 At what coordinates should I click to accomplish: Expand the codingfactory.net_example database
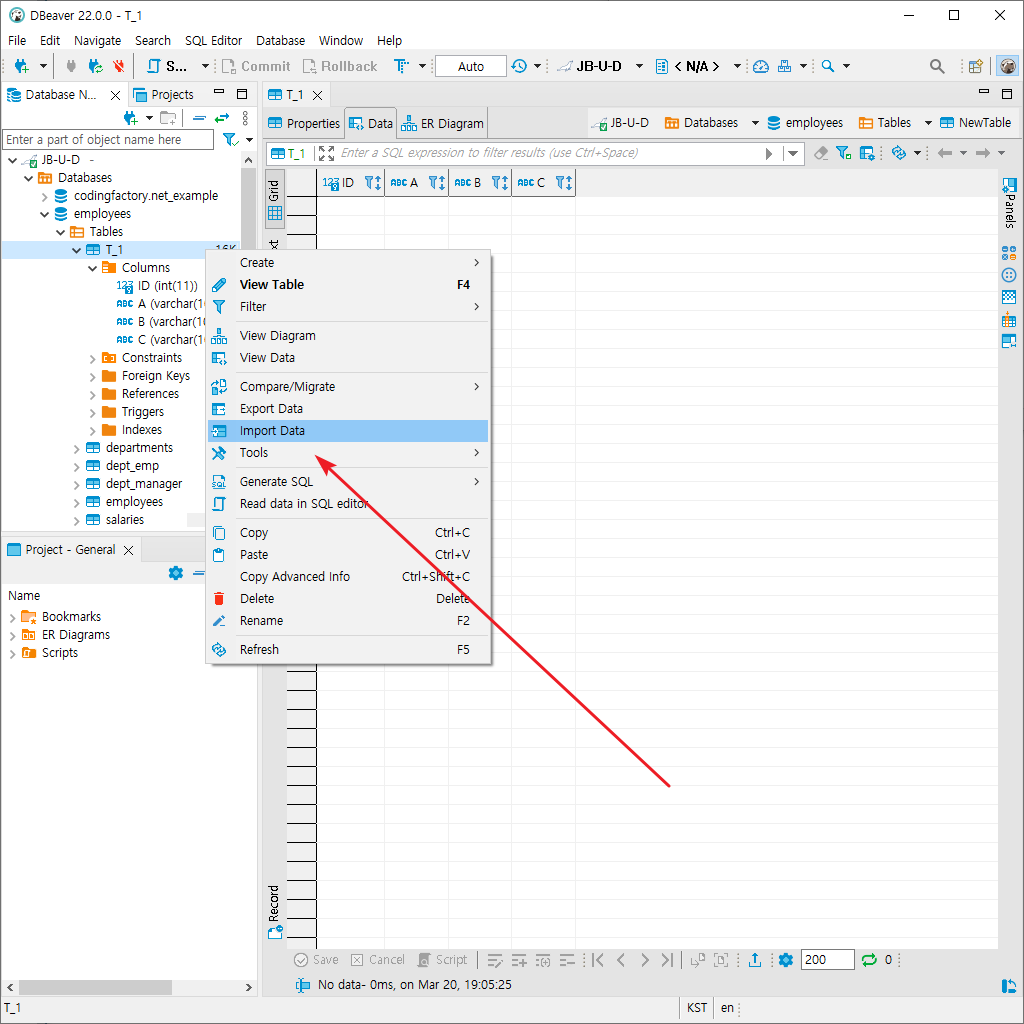click(x=44, y=196)
